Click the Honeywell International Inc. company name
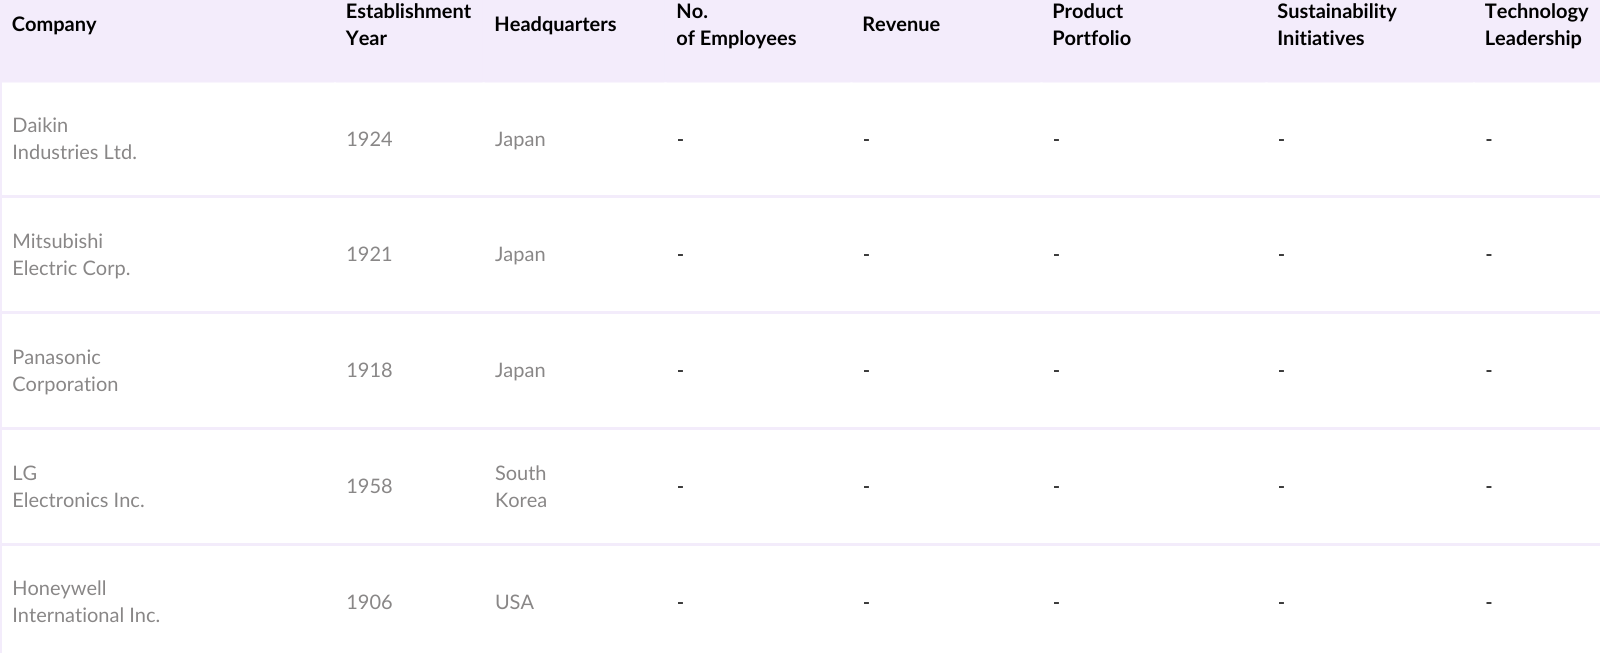The height and width of the screenshot is (653, 1600). point(86,602)
